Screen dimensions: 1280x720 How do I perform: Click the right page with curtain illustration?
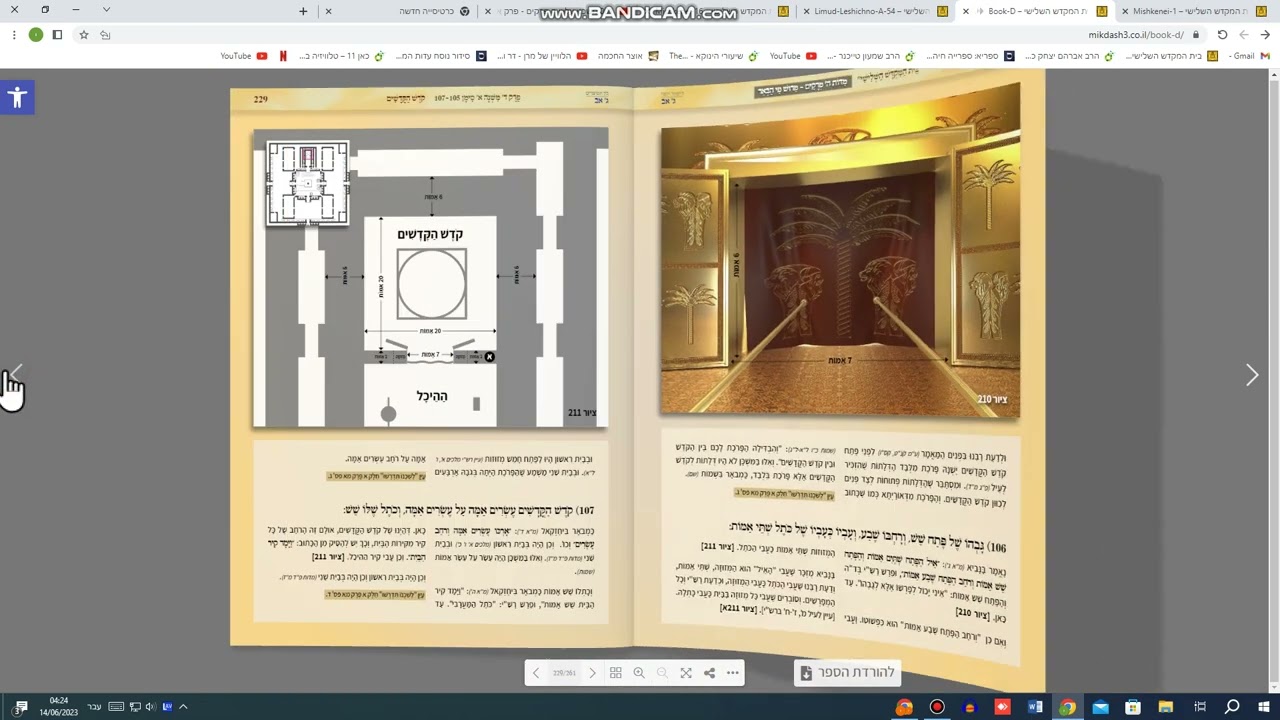tap(840, 248)
